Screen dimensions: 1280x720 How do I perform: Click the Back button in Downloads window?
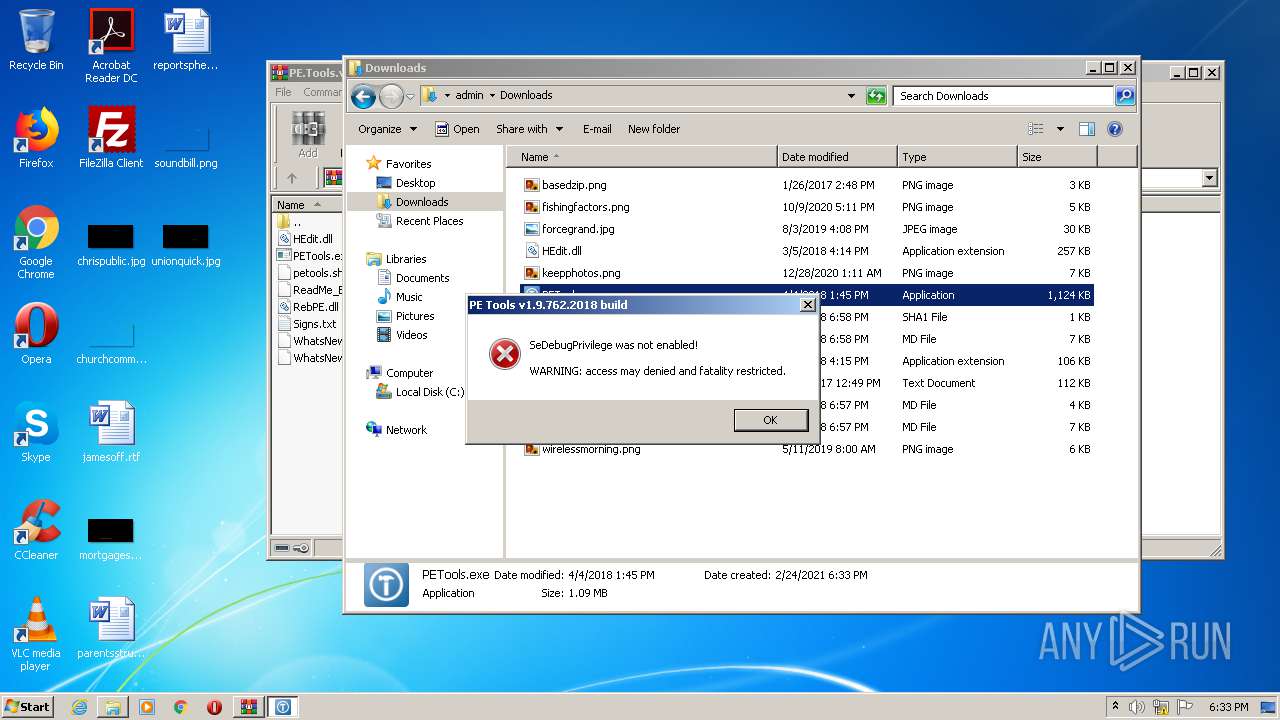[x=363, y=96]
